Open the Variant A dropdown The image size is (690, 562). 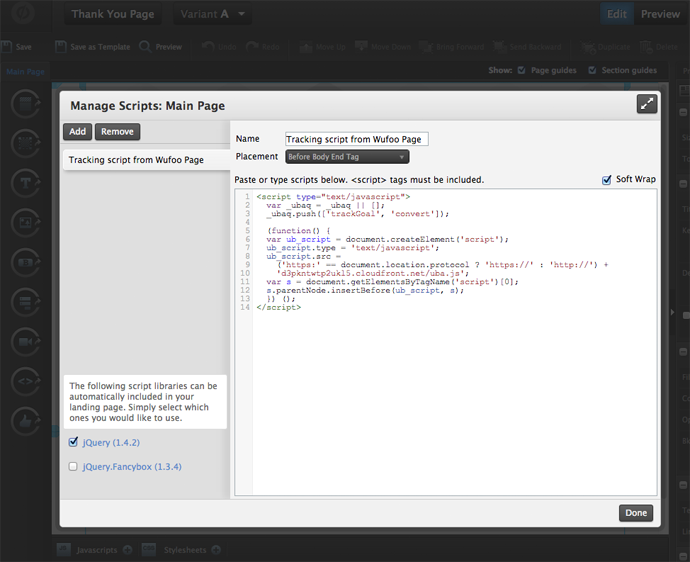213,14
